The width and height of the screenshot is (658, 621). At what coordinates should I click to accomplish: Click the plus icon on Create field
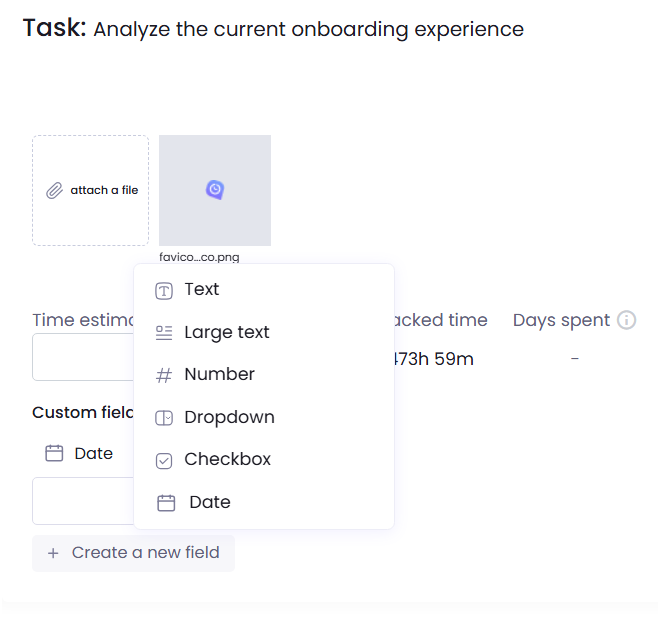tap(53, 553)
